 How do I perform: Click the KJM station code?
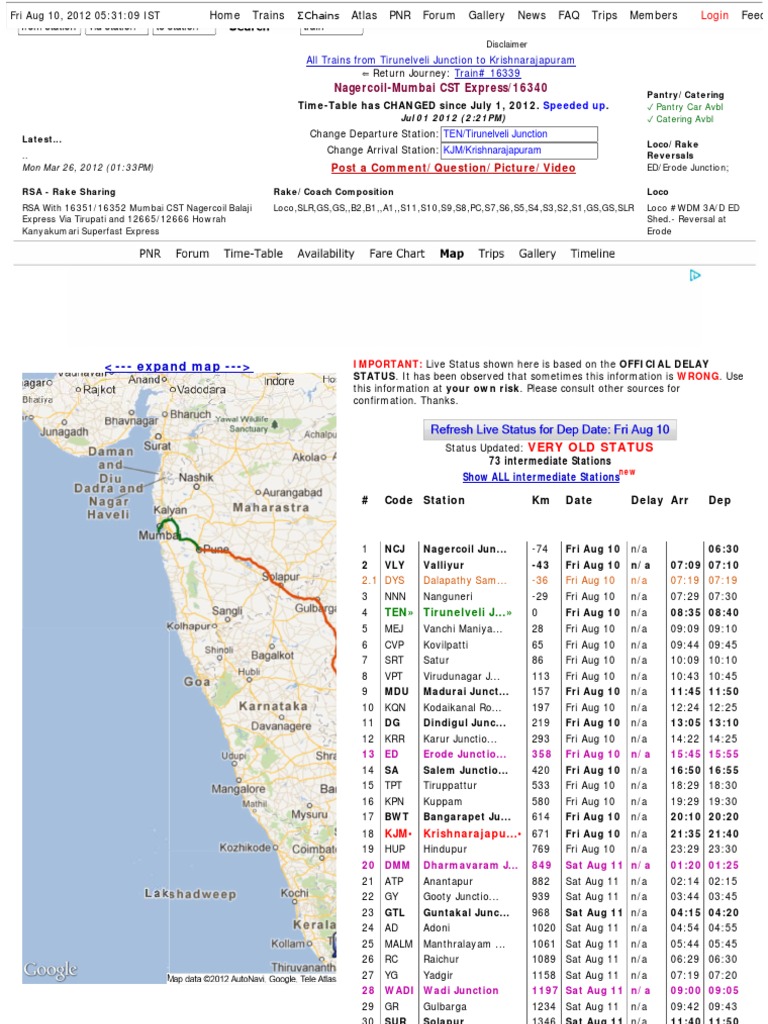[x=398, y=834]
